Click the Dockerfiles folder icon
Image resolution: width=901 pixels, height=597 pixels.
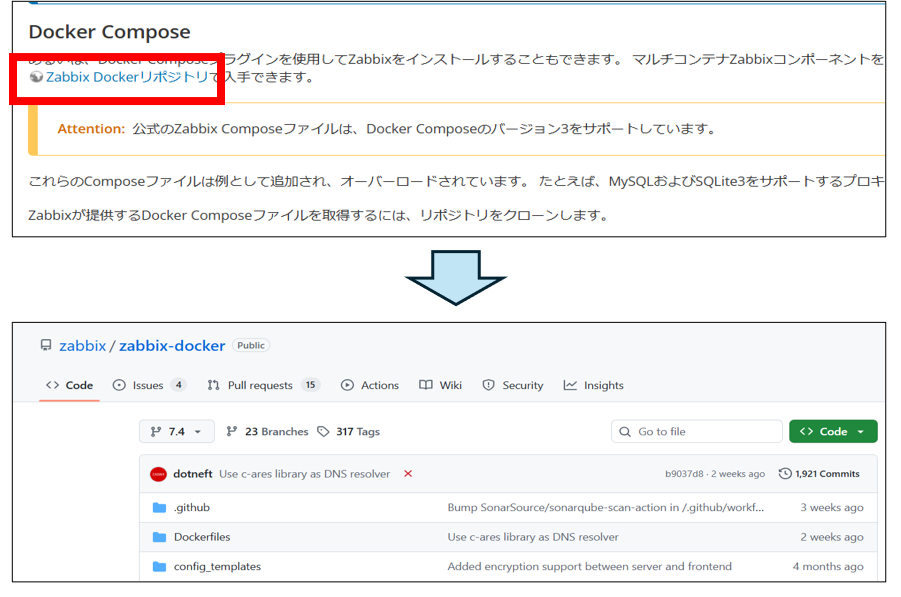click(x=159, y=537)
